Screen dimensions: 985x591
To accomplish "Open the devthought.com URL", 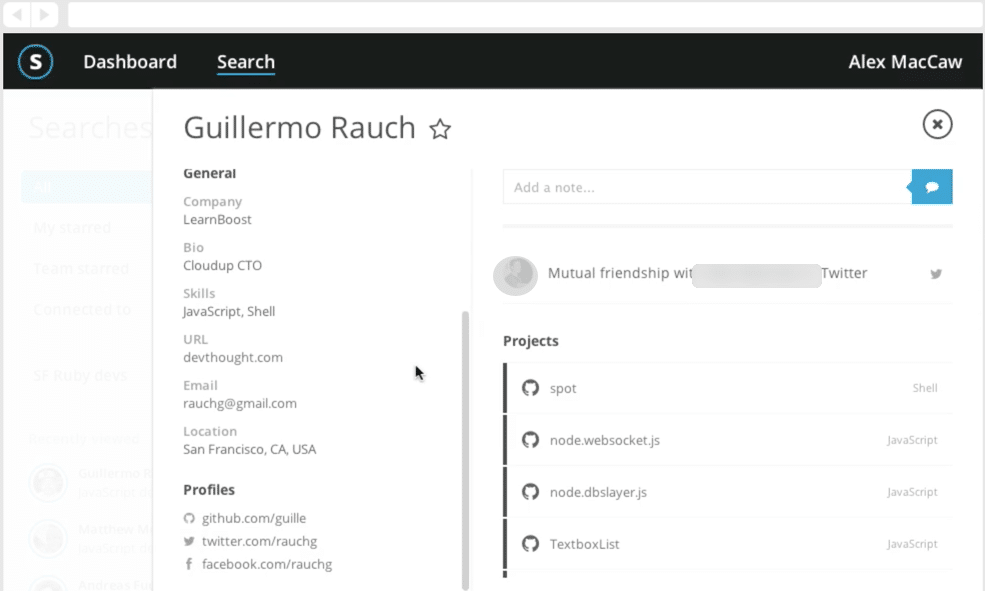I will tap(233, 357).
